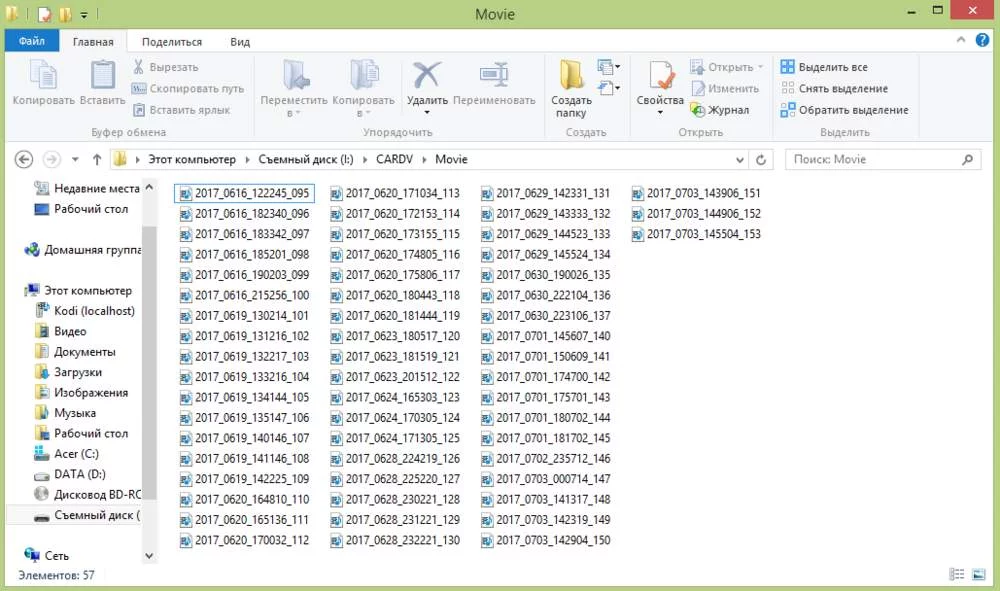The width and height of the screenshot is (1000, 591).
Task: Click the Журнал (History) icon
Action: (697, 110)
